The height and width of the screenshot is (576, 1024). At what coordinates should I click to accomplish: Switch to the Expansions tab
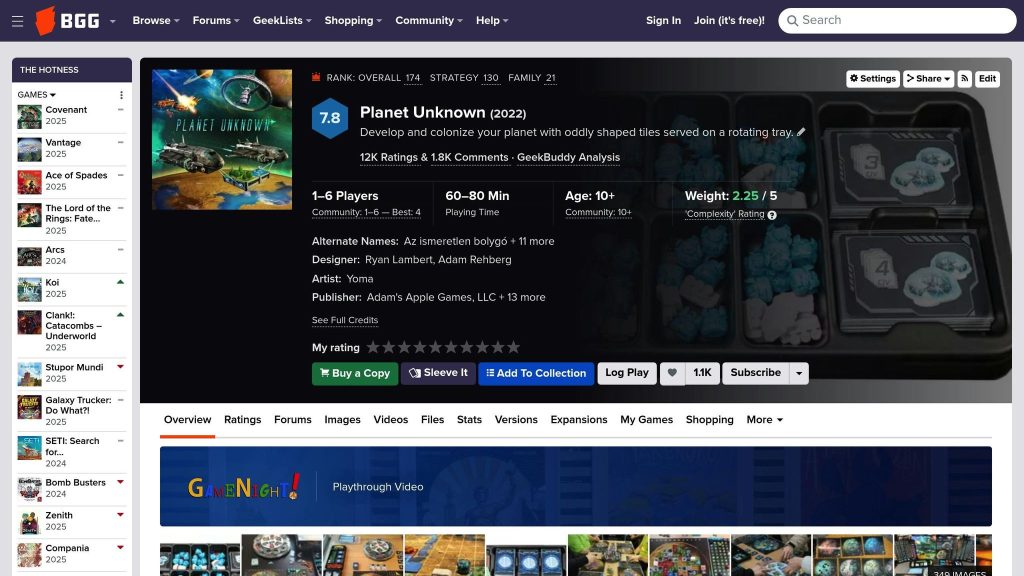[579, 420]
